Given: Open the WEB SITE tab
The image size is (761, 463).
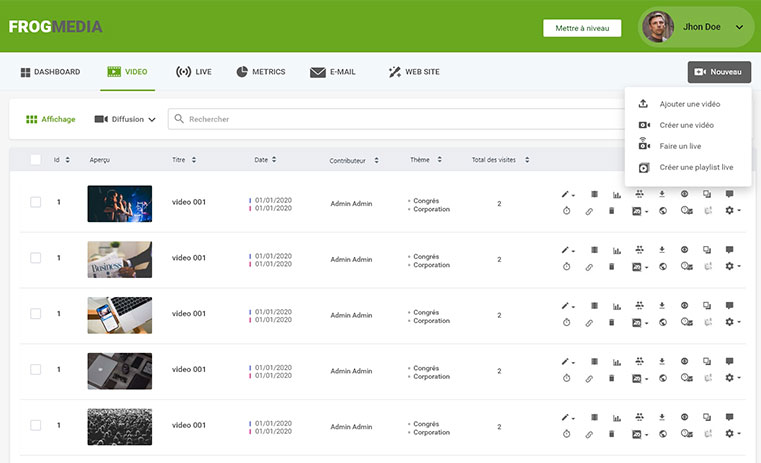Looking at the screenshot, I should 414,72.
